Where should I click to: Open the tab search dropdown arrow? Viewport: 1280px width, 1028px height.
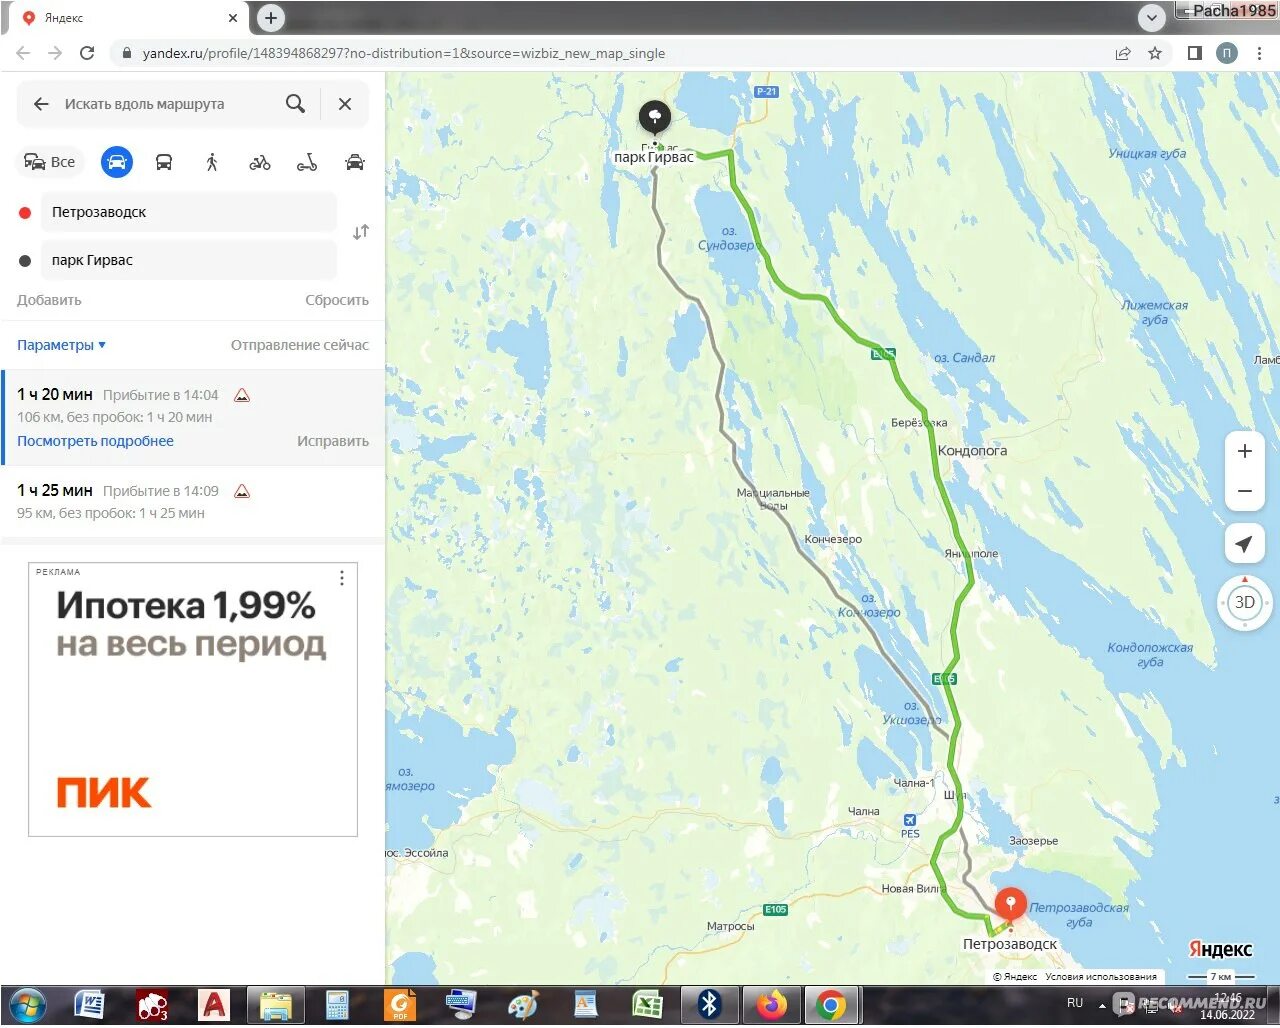coord(1152,17)
